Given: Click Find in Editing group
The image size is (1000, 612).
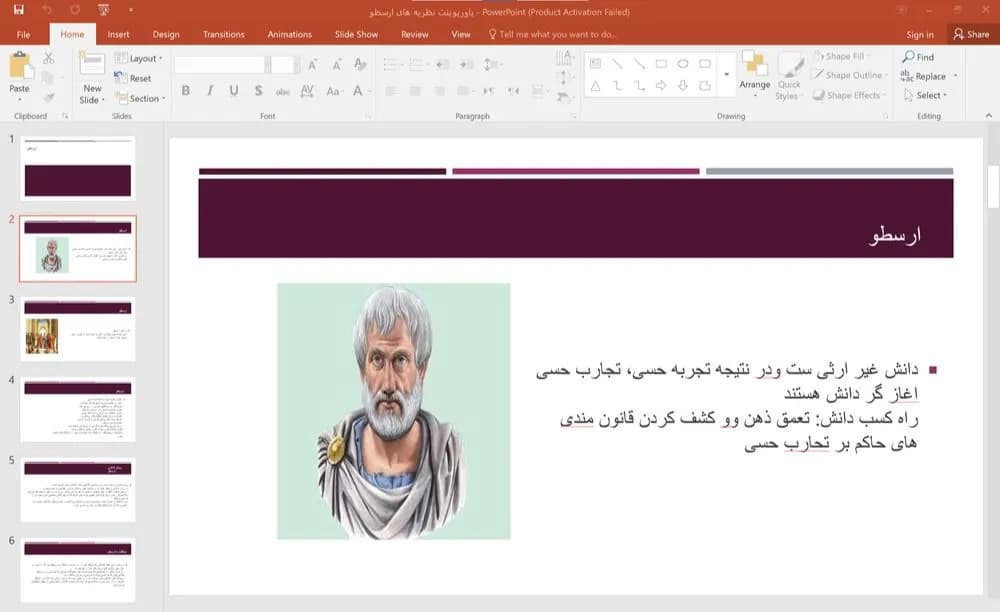Looking at the screenshot, I should (918, 57).
